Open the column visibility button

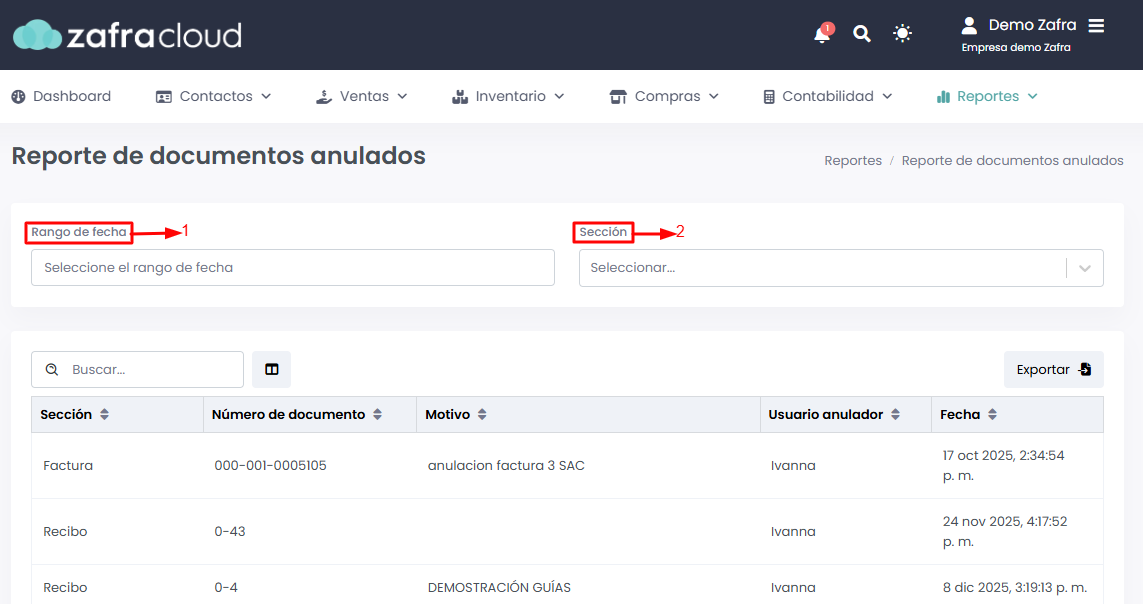(272, 369)
